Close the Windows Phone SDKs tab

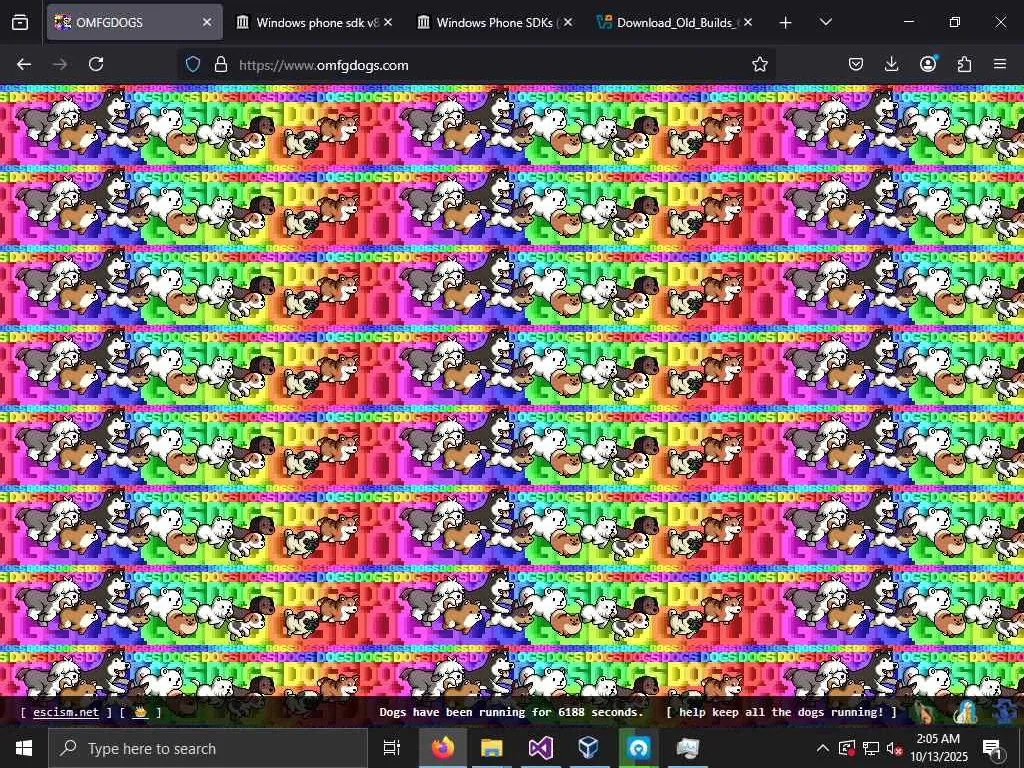pos(568,22)
